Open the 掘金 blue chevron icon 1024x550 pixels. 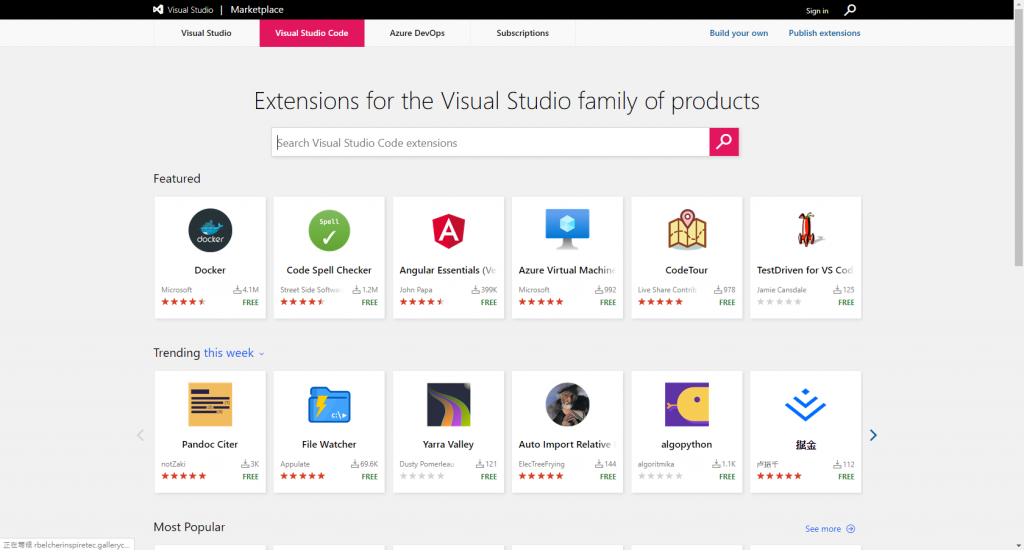(x=805, y=404)
